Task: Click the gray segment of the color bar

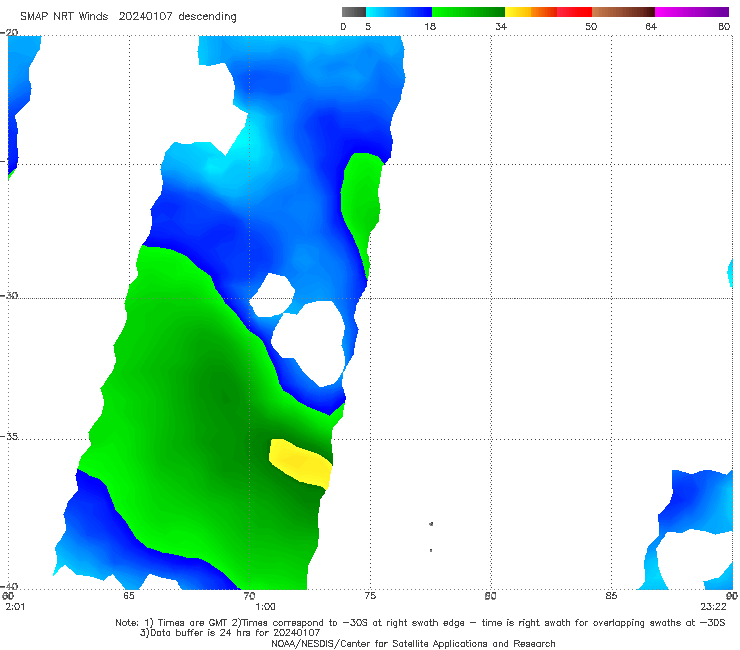Action: 354,12
